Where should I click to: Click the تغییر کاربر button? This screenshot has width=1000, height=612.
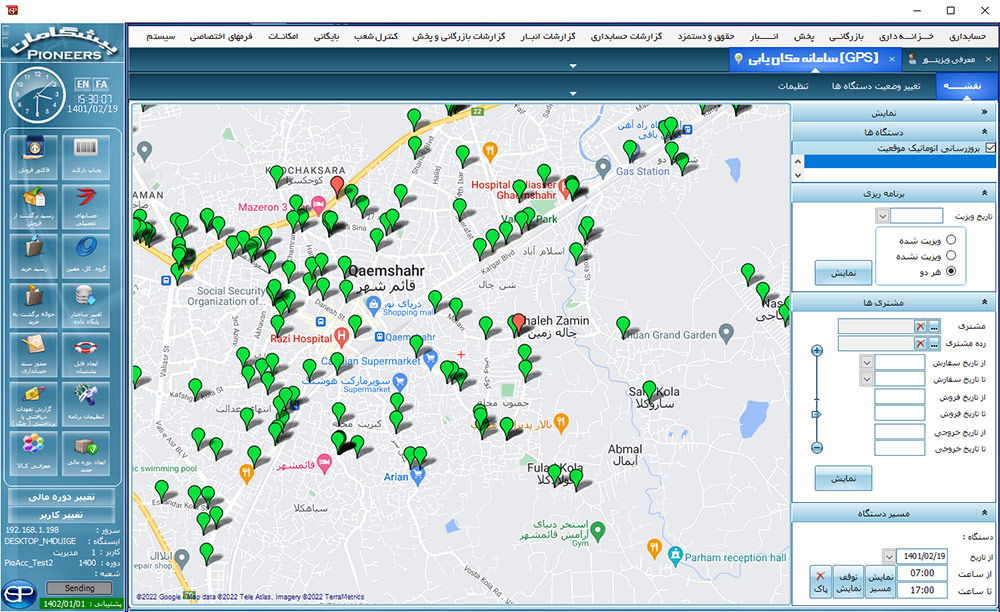click(61, 514)
